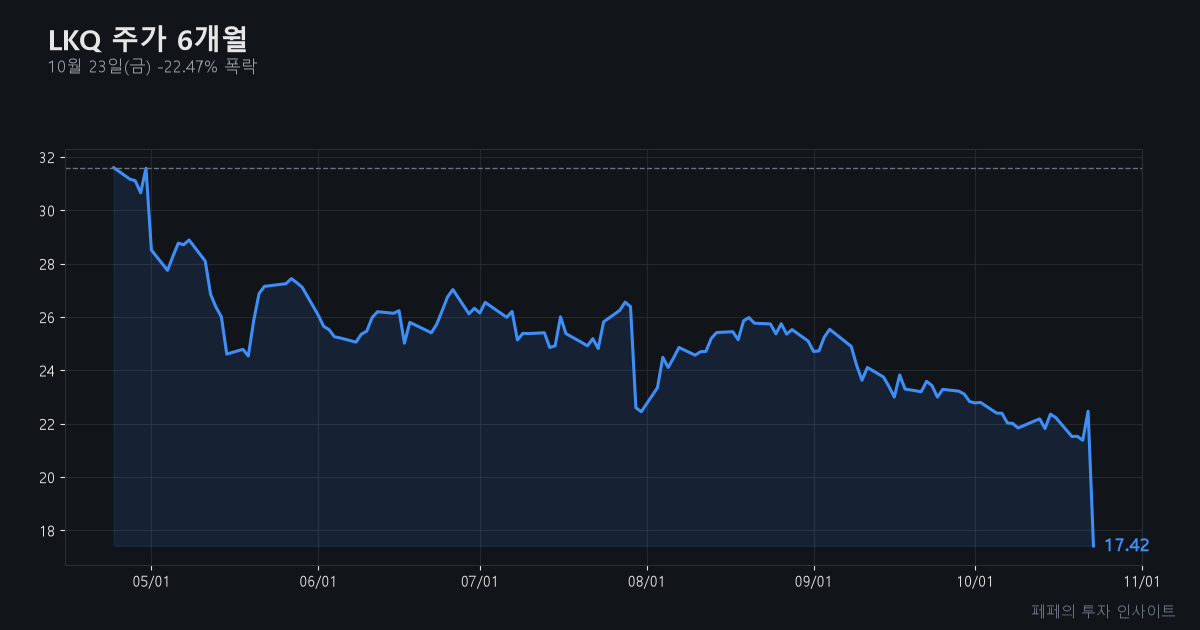
Task: Click the x-axis date 07/01
Action: click(x=480, y=581)
